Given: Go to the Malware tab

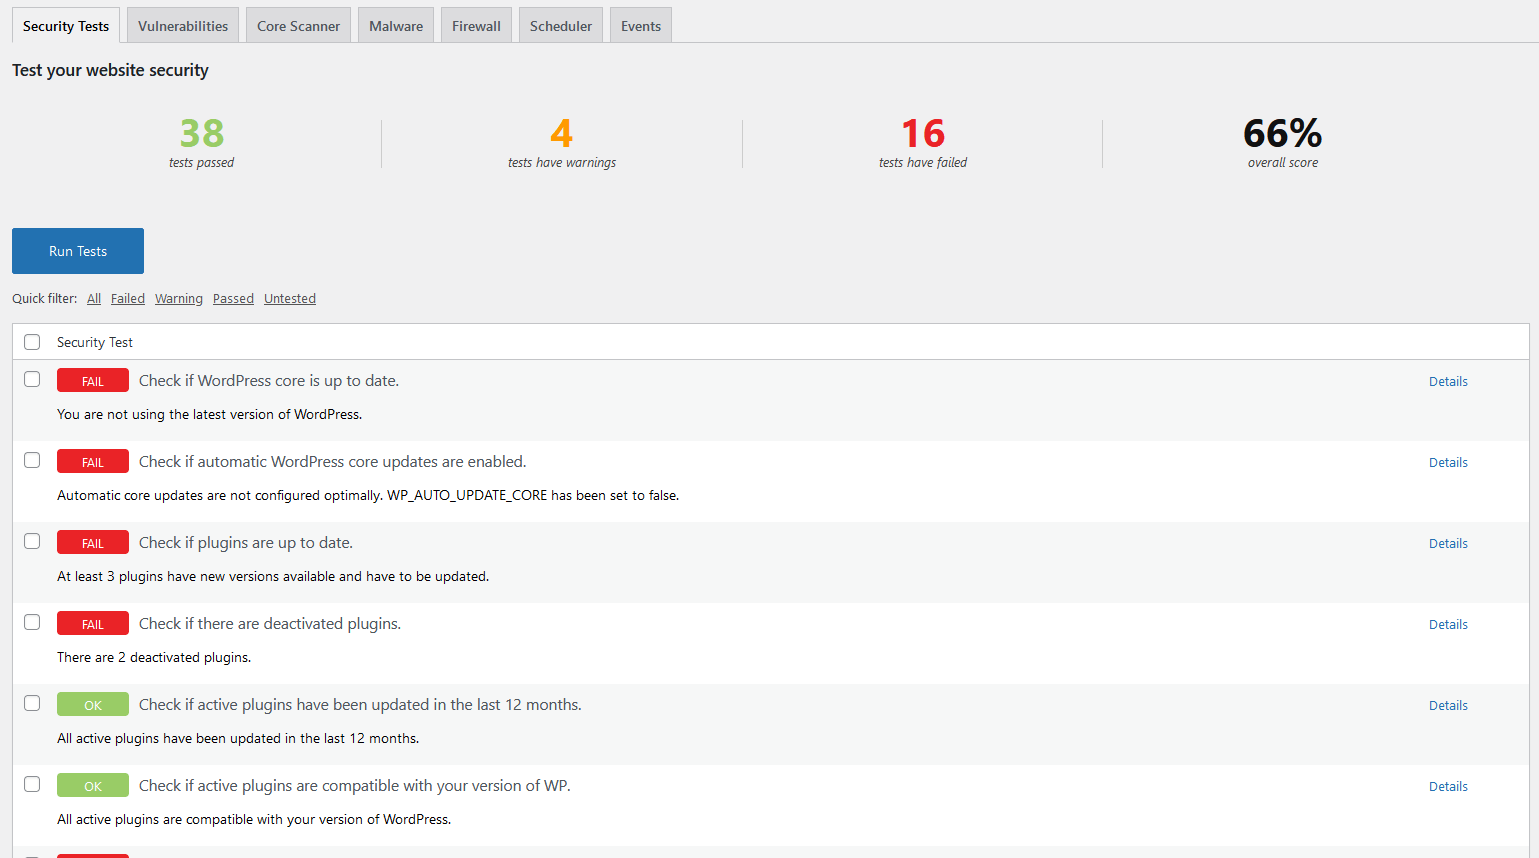Looking at the screenshot, I should (x=396, y=26).
